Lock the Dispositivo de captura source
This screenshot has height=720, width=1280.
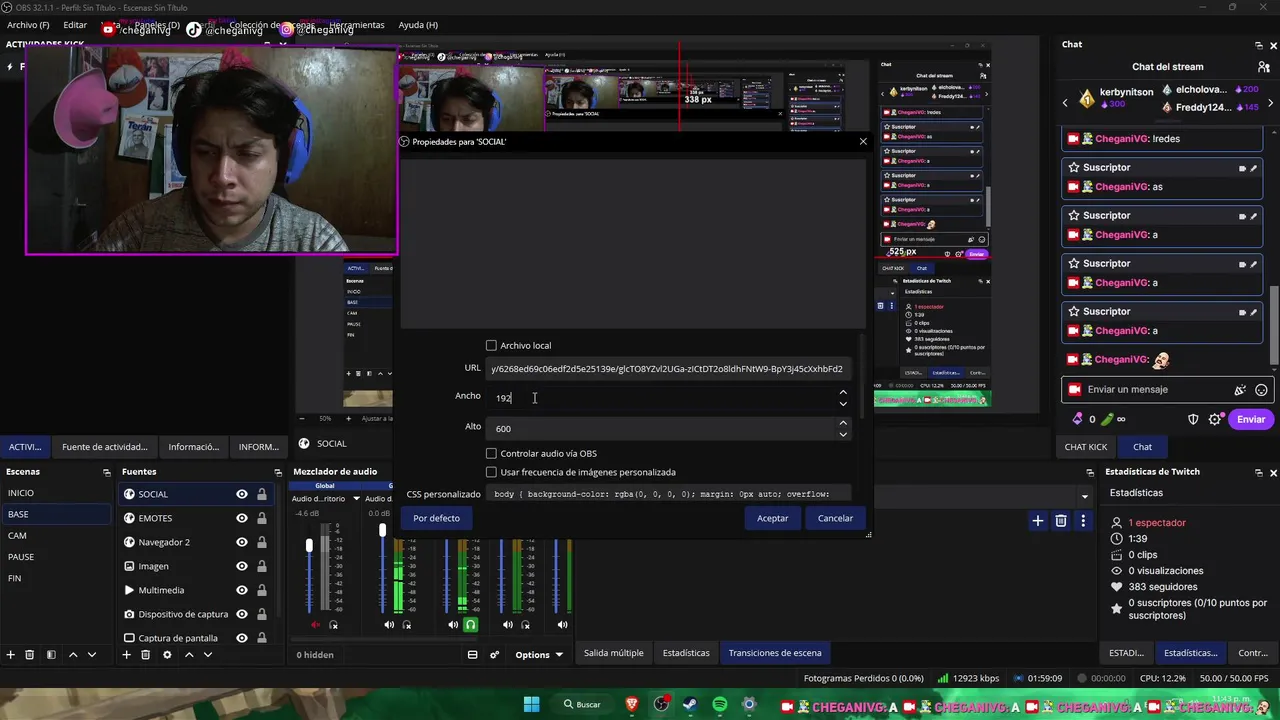pos(262,614)
